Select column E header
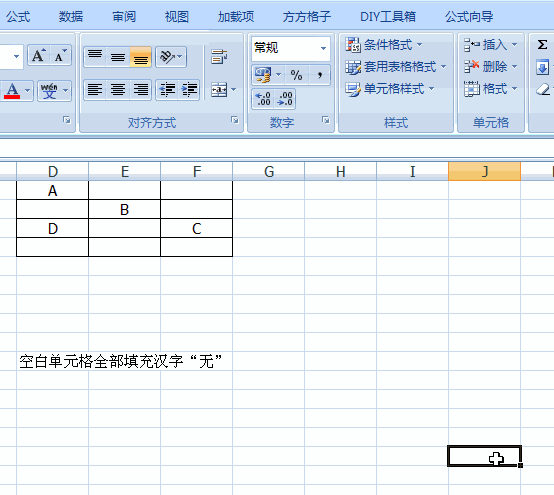The height and width of the screenshot is (495, 554). pos(124,171)
